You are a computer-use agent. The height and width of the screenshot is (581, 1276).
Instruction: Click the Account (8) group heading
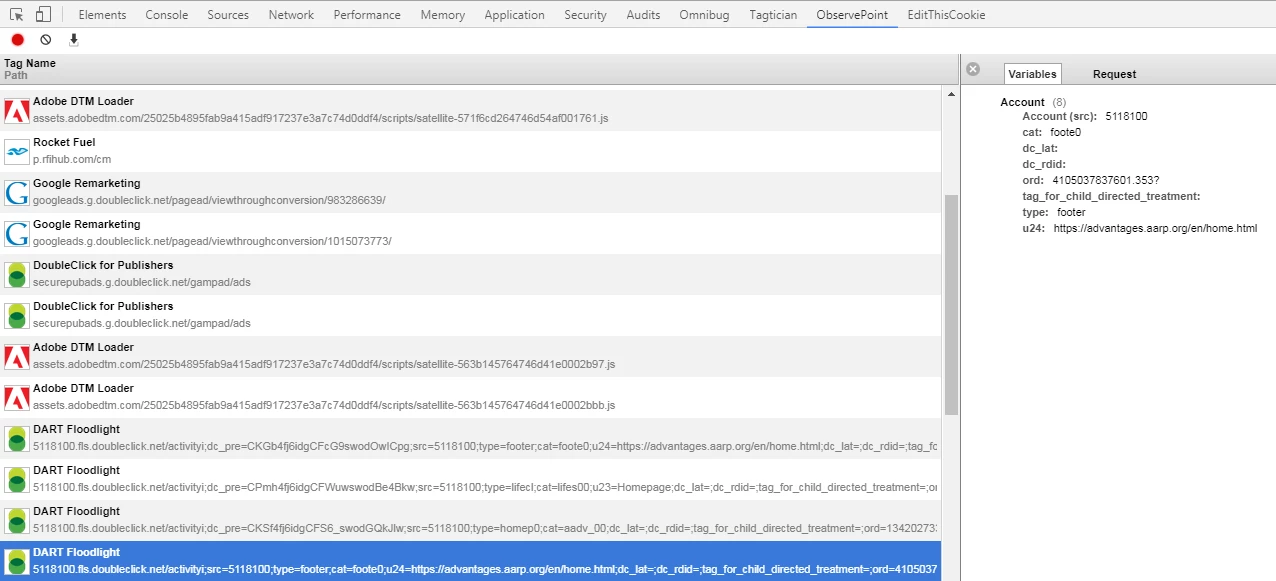click(1033, 102)
